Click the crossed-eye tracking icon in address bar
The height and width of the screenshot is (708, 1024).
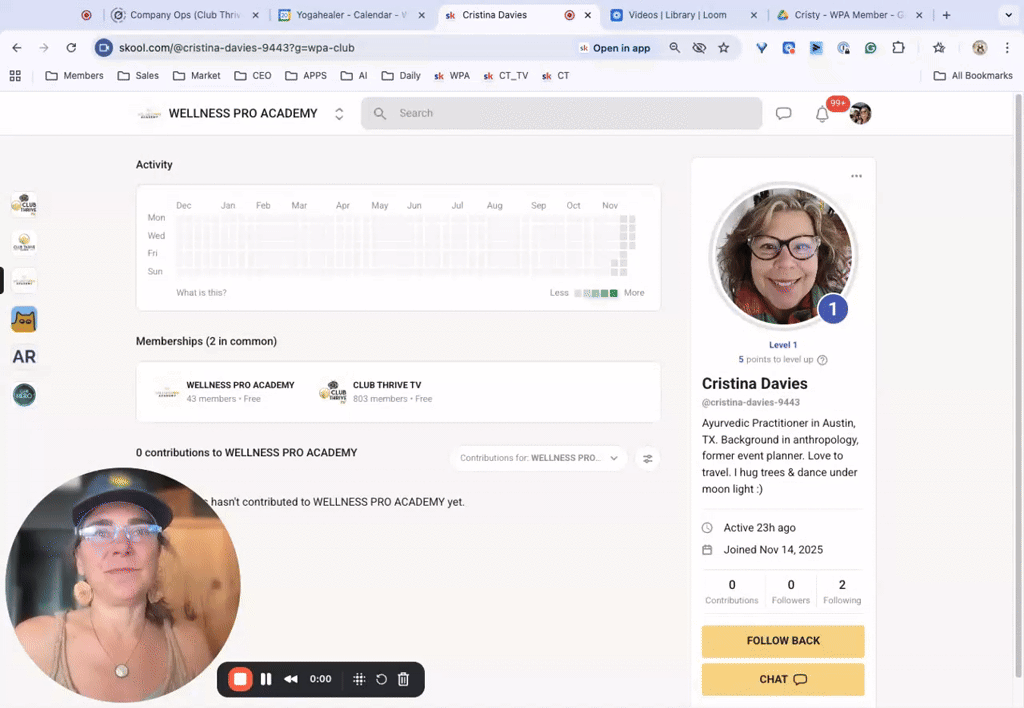click(x=699, y=48)
